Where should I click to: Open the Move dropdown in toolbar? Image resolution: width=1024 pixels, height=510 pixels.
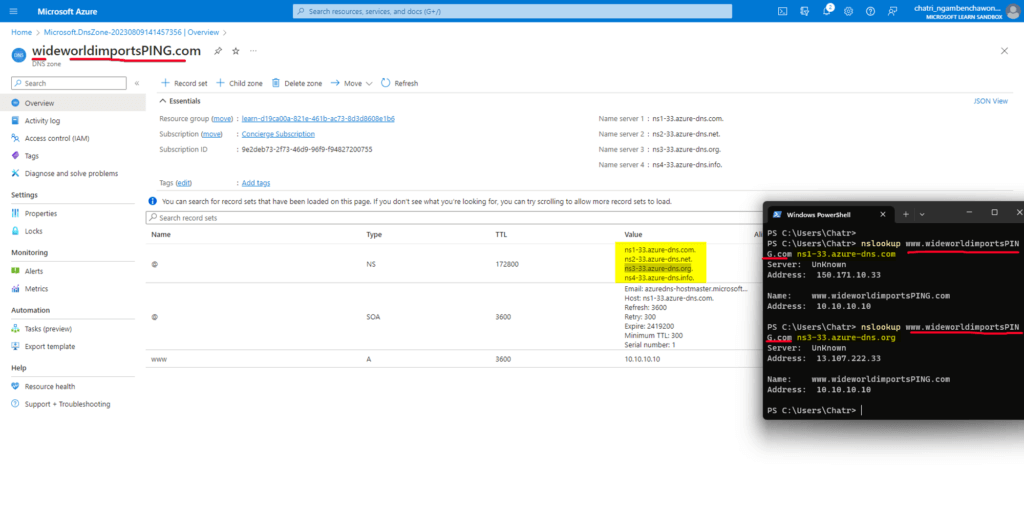[x=351, y=84]
